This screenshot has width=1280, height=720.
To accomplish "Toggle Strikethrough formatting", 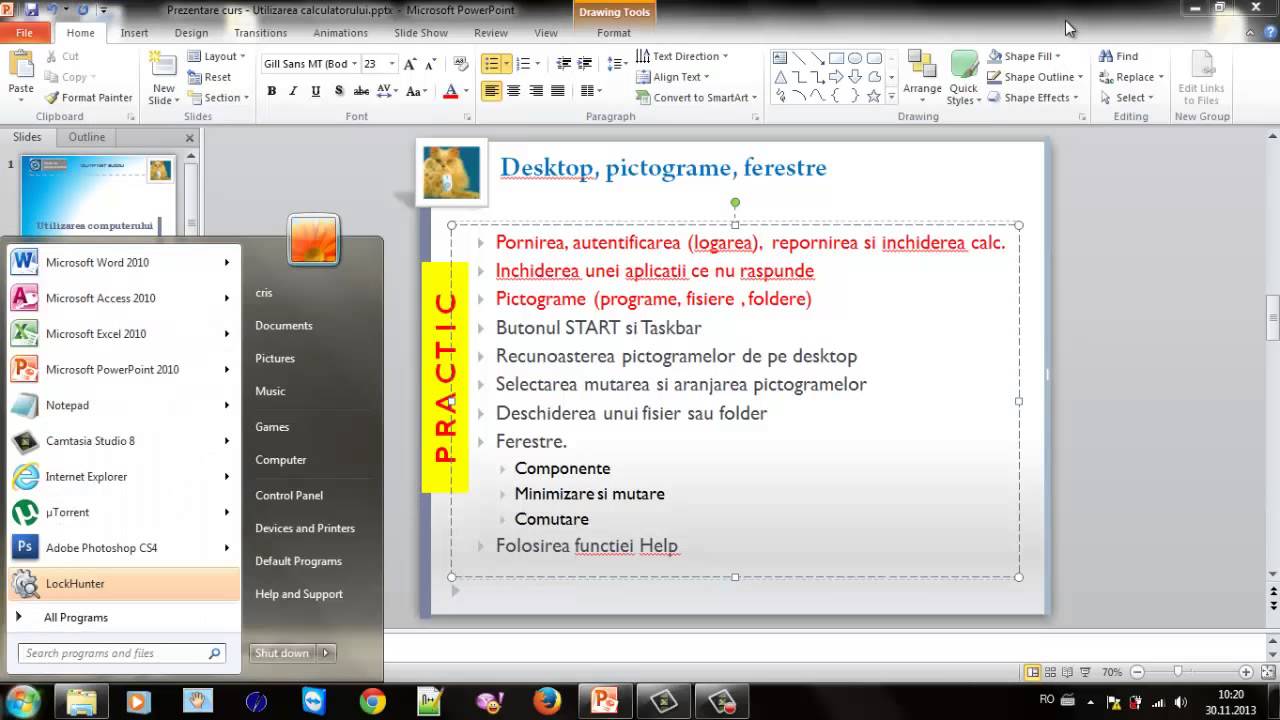I will pyautogui.click(x=362, y=91).
